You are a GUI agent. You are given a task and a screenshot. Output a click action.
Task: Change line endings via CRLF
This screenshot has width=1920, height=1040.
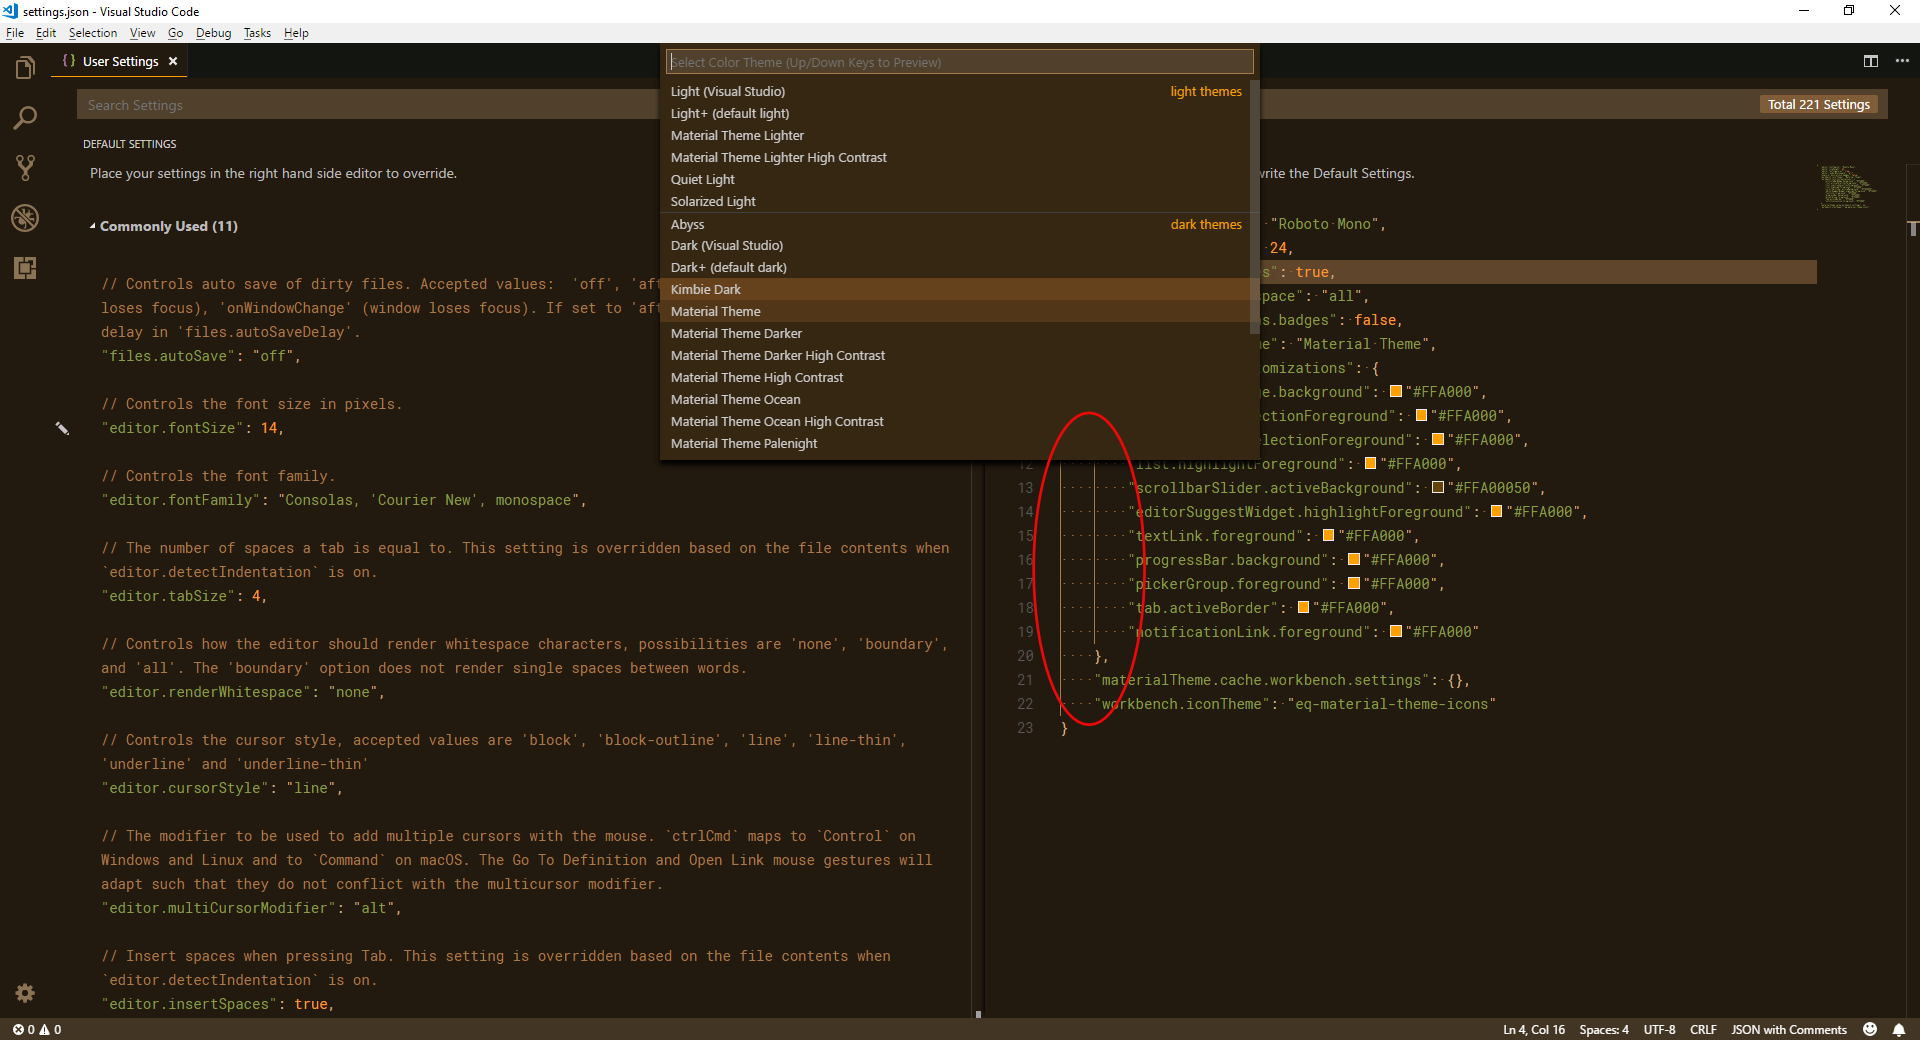[x=1703, y=1029]
